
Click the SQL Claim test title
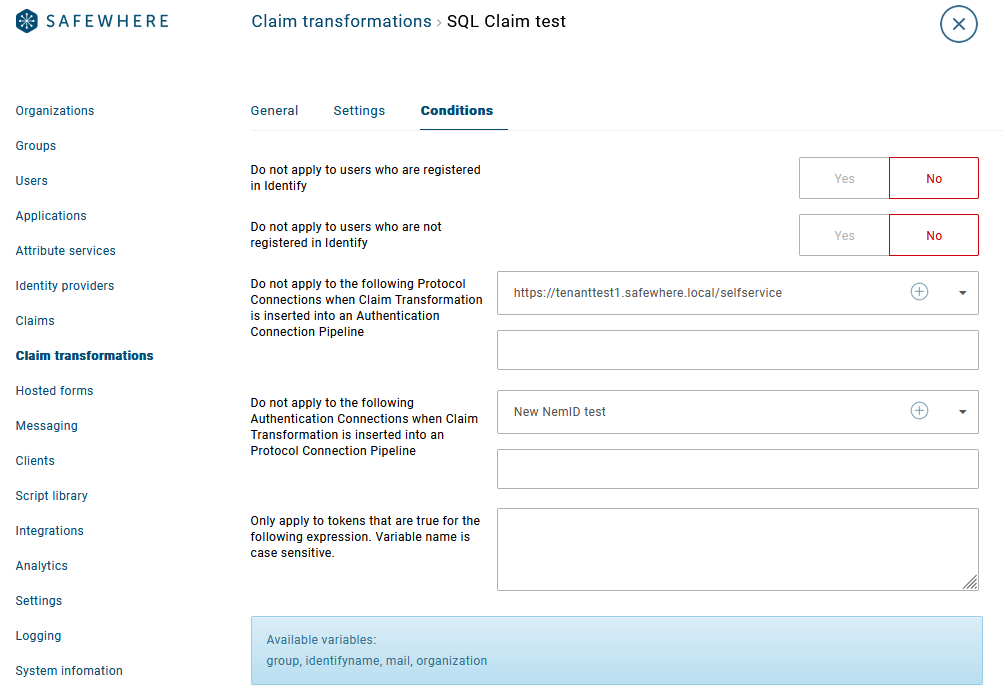point(506,21)
